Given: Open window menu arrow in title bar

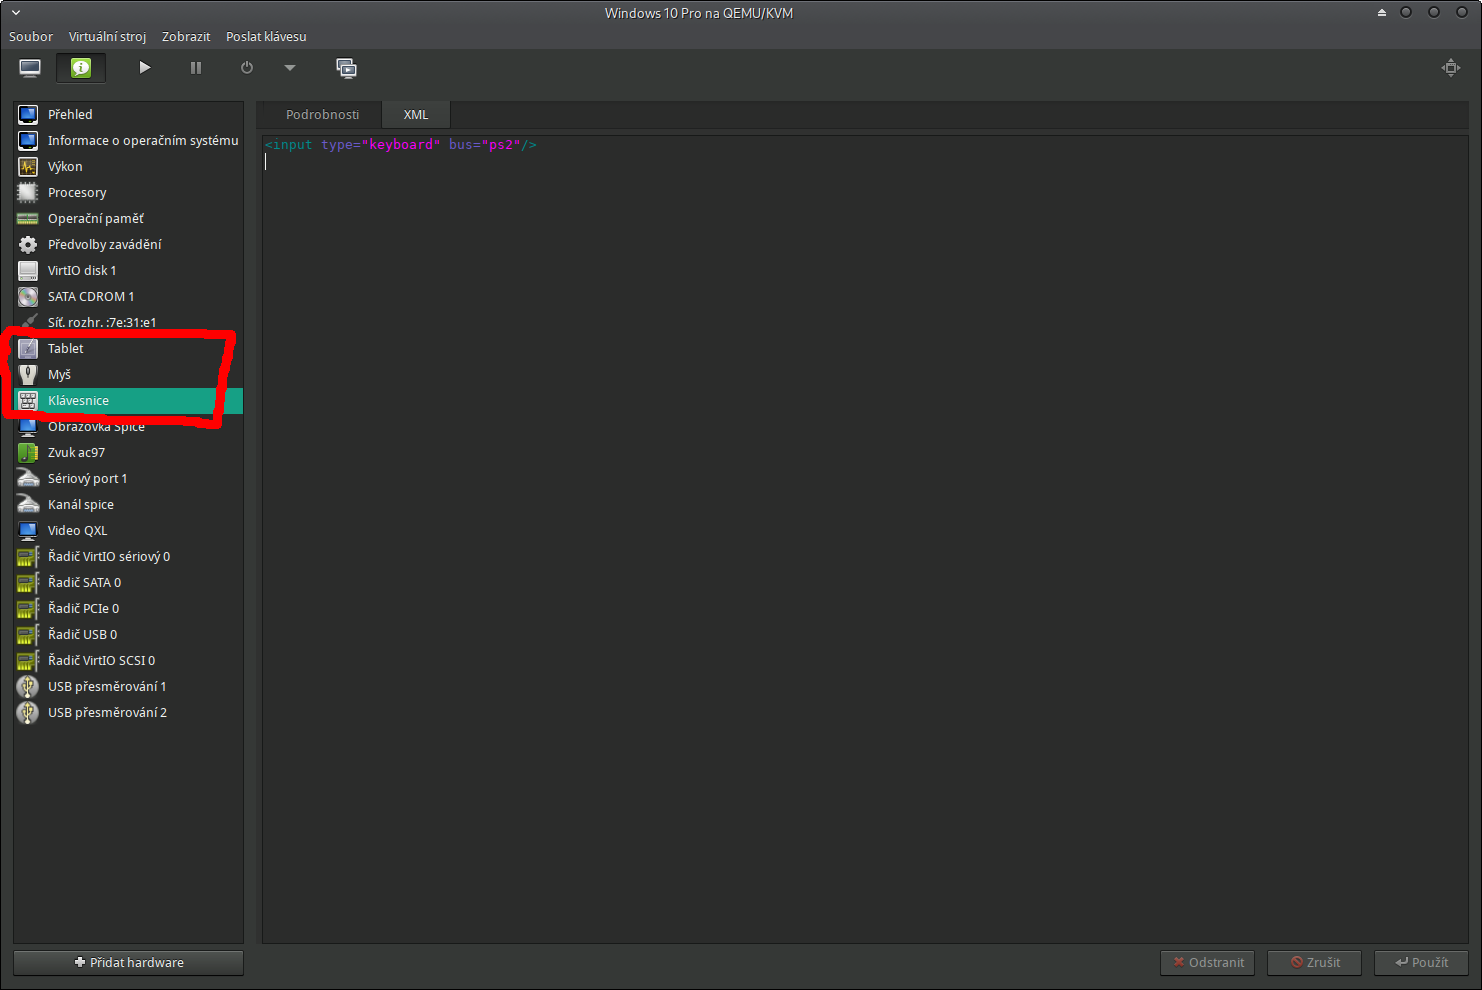Looking at the screenshot, I should (16, 13).
